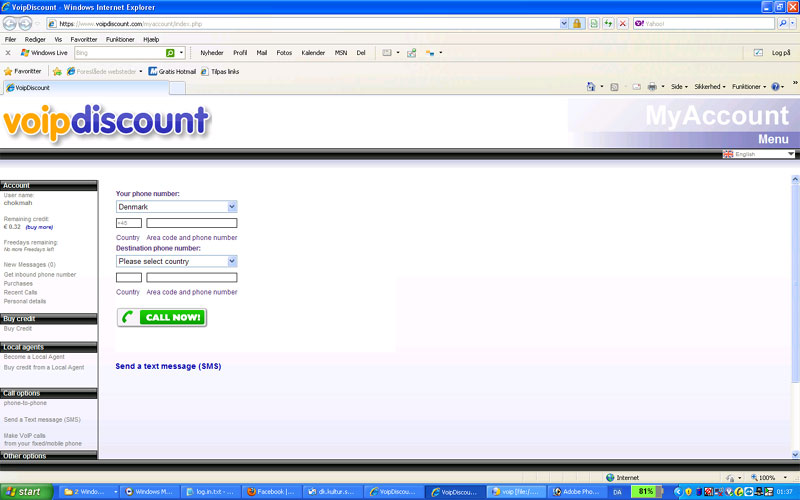Switch to log.in.txt taskbar window
This screenshot has height=500, width=800.
coord(210,492)
